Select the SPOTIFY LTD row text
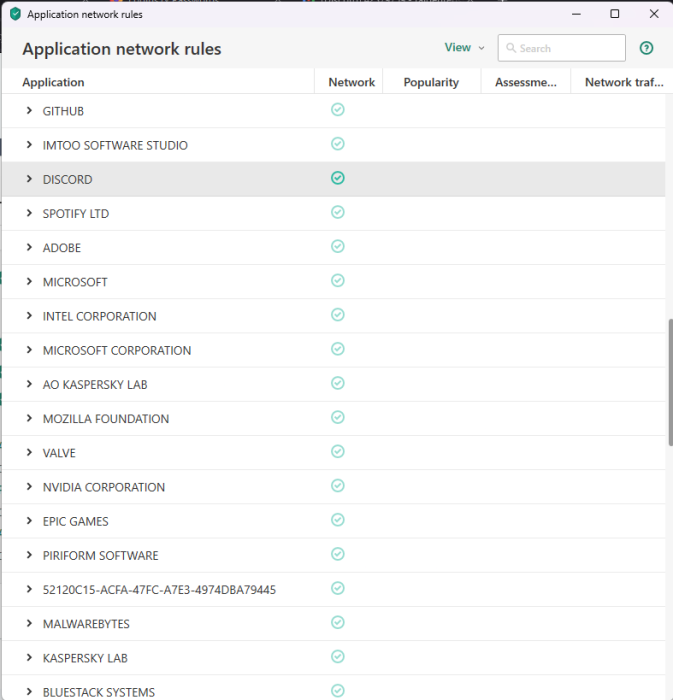Viewport: 673px width, 700px height. point(76,214)
